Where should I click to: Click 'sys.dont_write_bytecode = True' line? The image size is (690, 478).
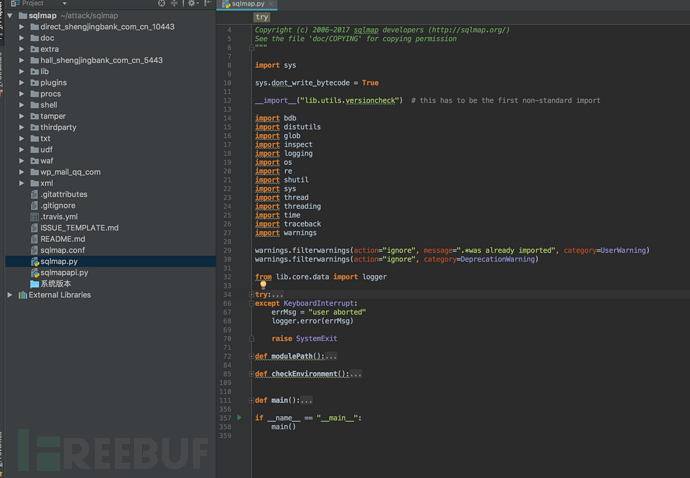[316, 83]
